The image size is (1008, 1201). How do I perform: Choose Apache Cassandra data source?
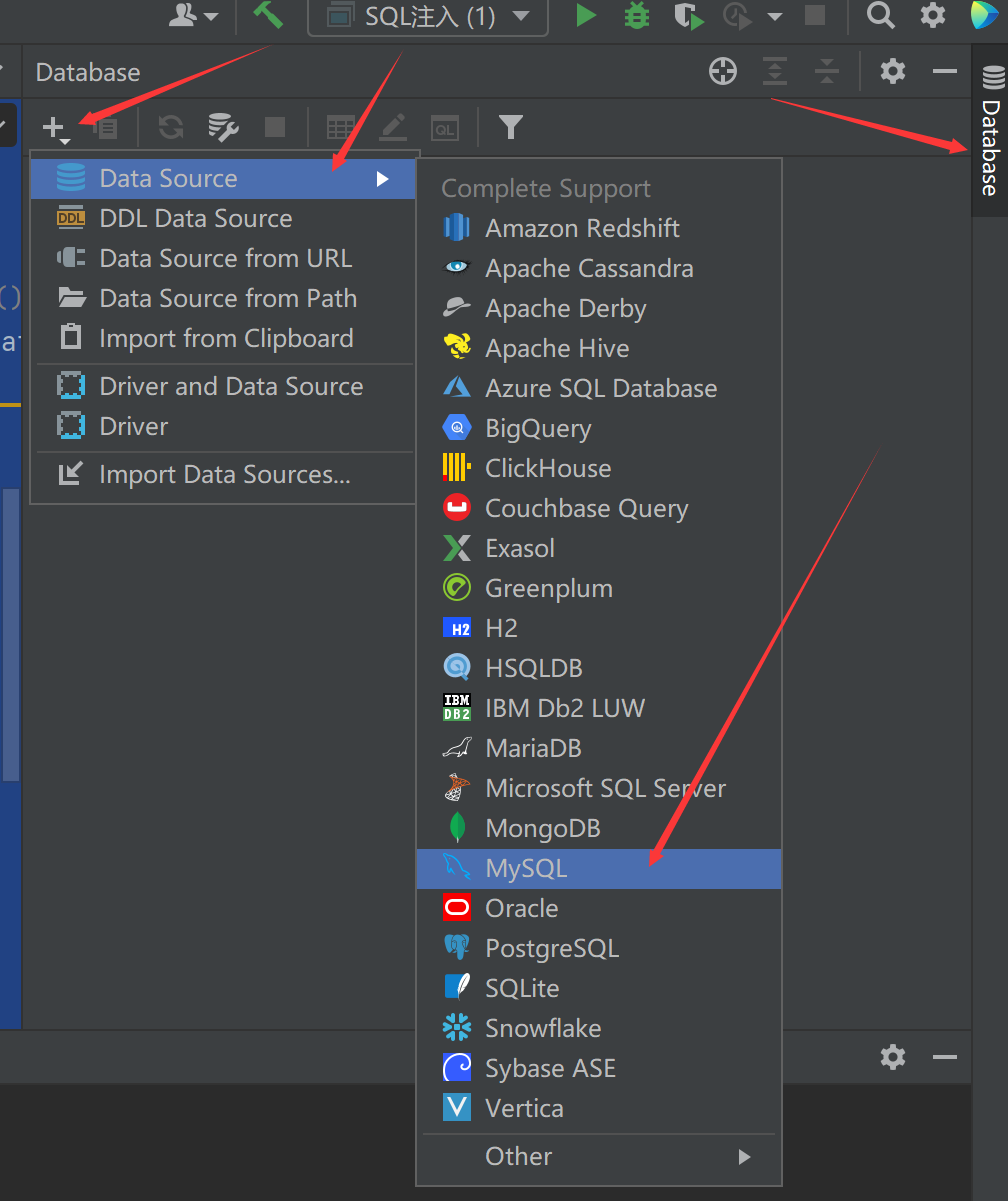point(599,269)
